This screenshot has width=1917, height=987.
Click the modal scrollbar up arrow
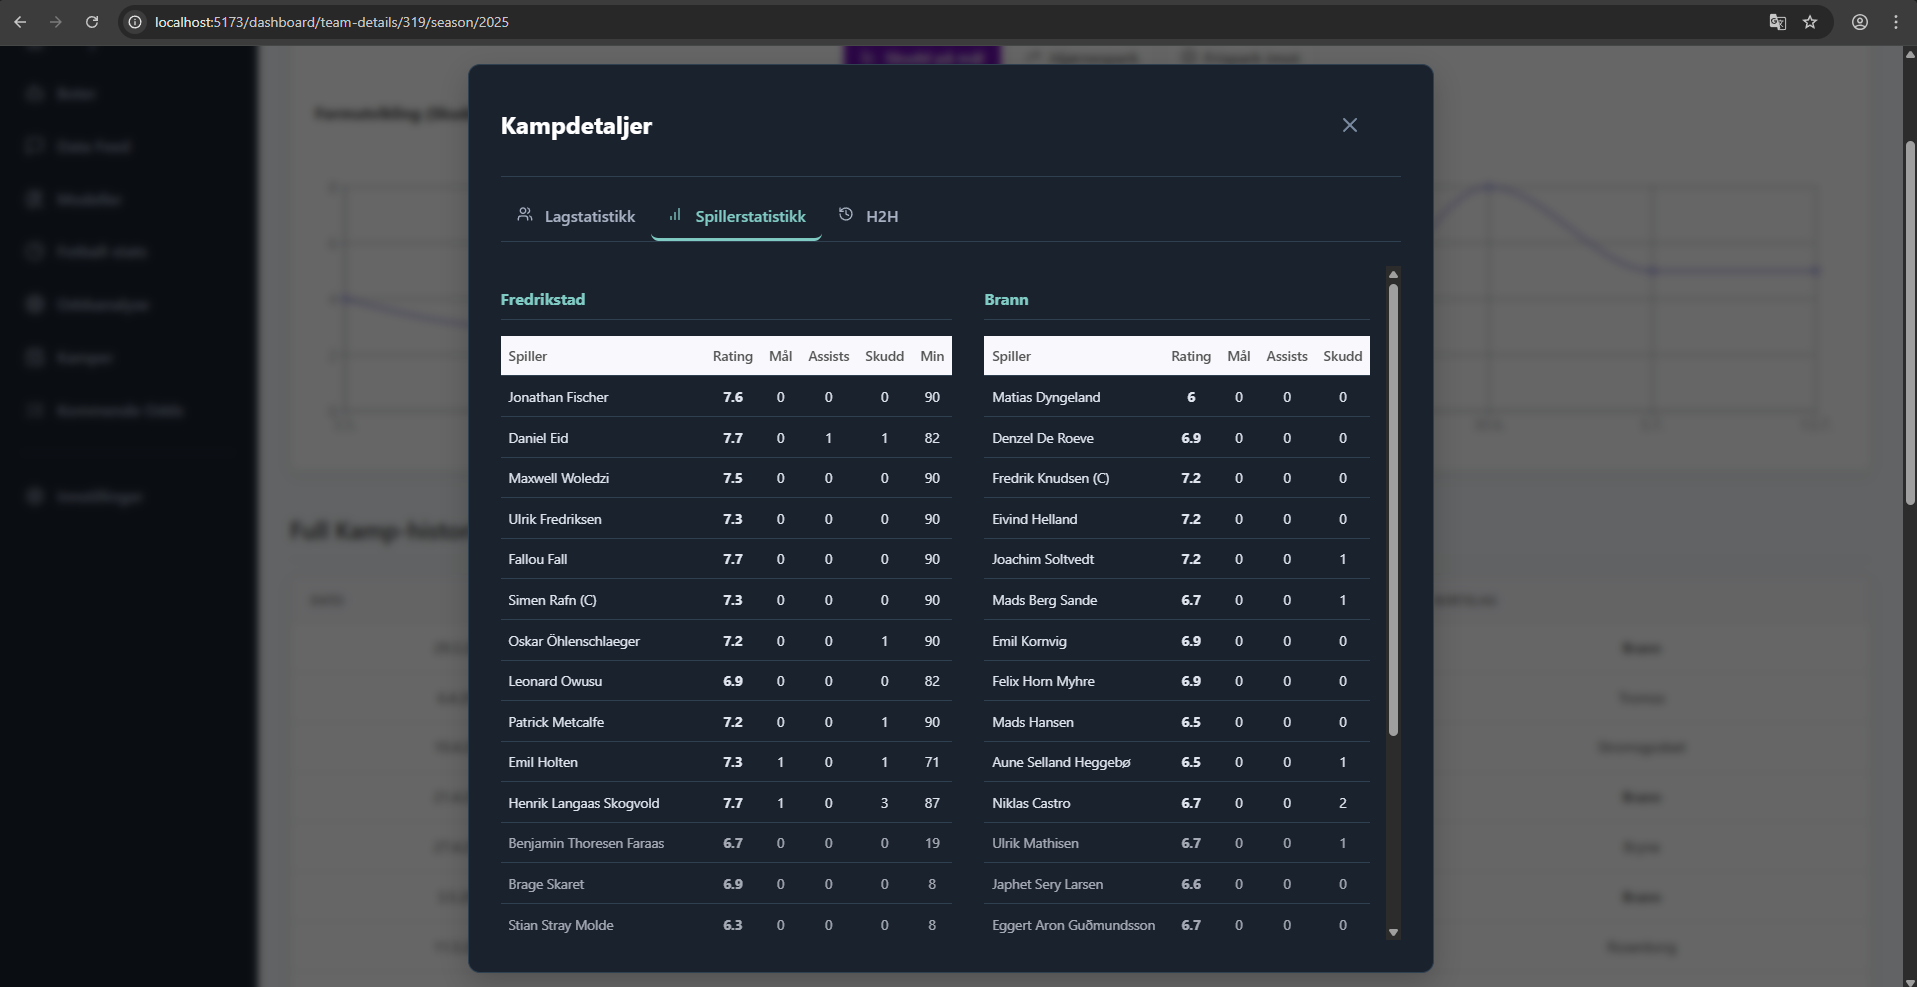tap(1393, 274)
